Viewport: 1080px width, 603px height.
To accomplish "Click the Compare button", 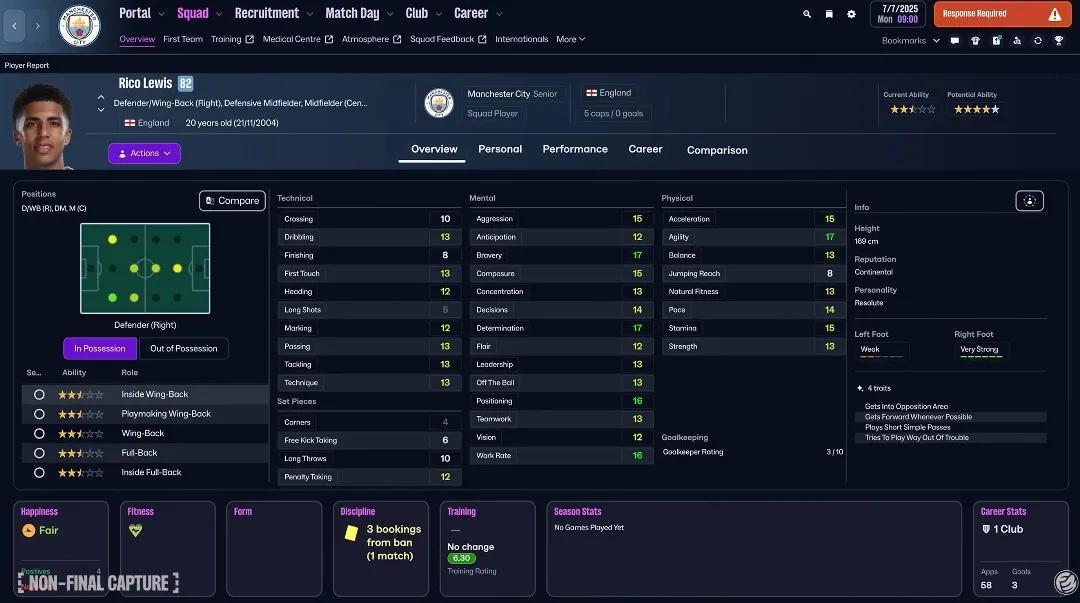I will coord(232,201).
